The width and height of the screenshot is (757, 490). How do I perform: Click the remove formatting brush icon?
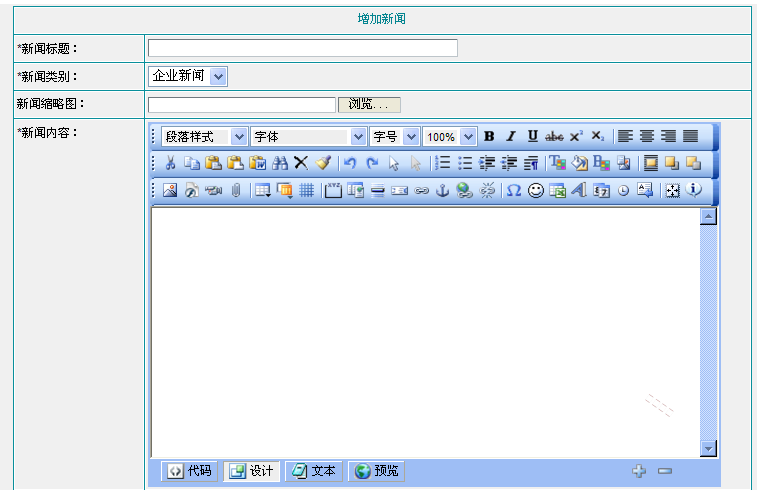[x=323, y=163]
